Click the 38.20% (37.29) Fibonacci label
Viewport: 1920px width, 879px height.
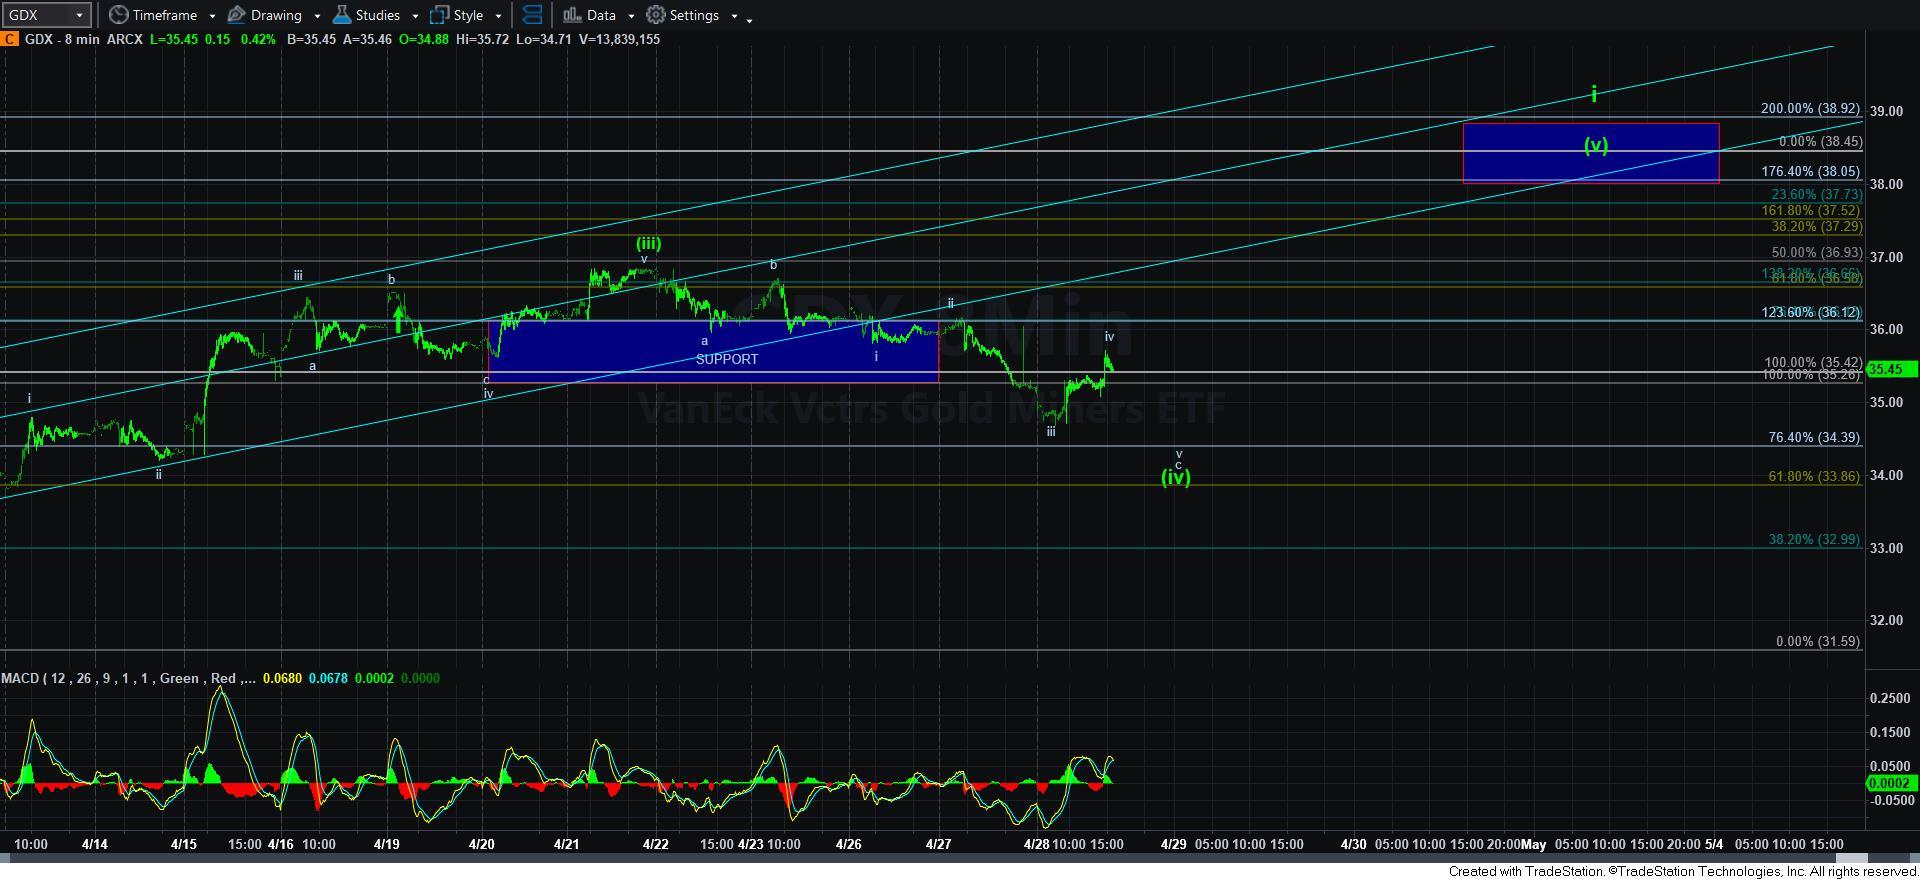(x=1816, y=227)
